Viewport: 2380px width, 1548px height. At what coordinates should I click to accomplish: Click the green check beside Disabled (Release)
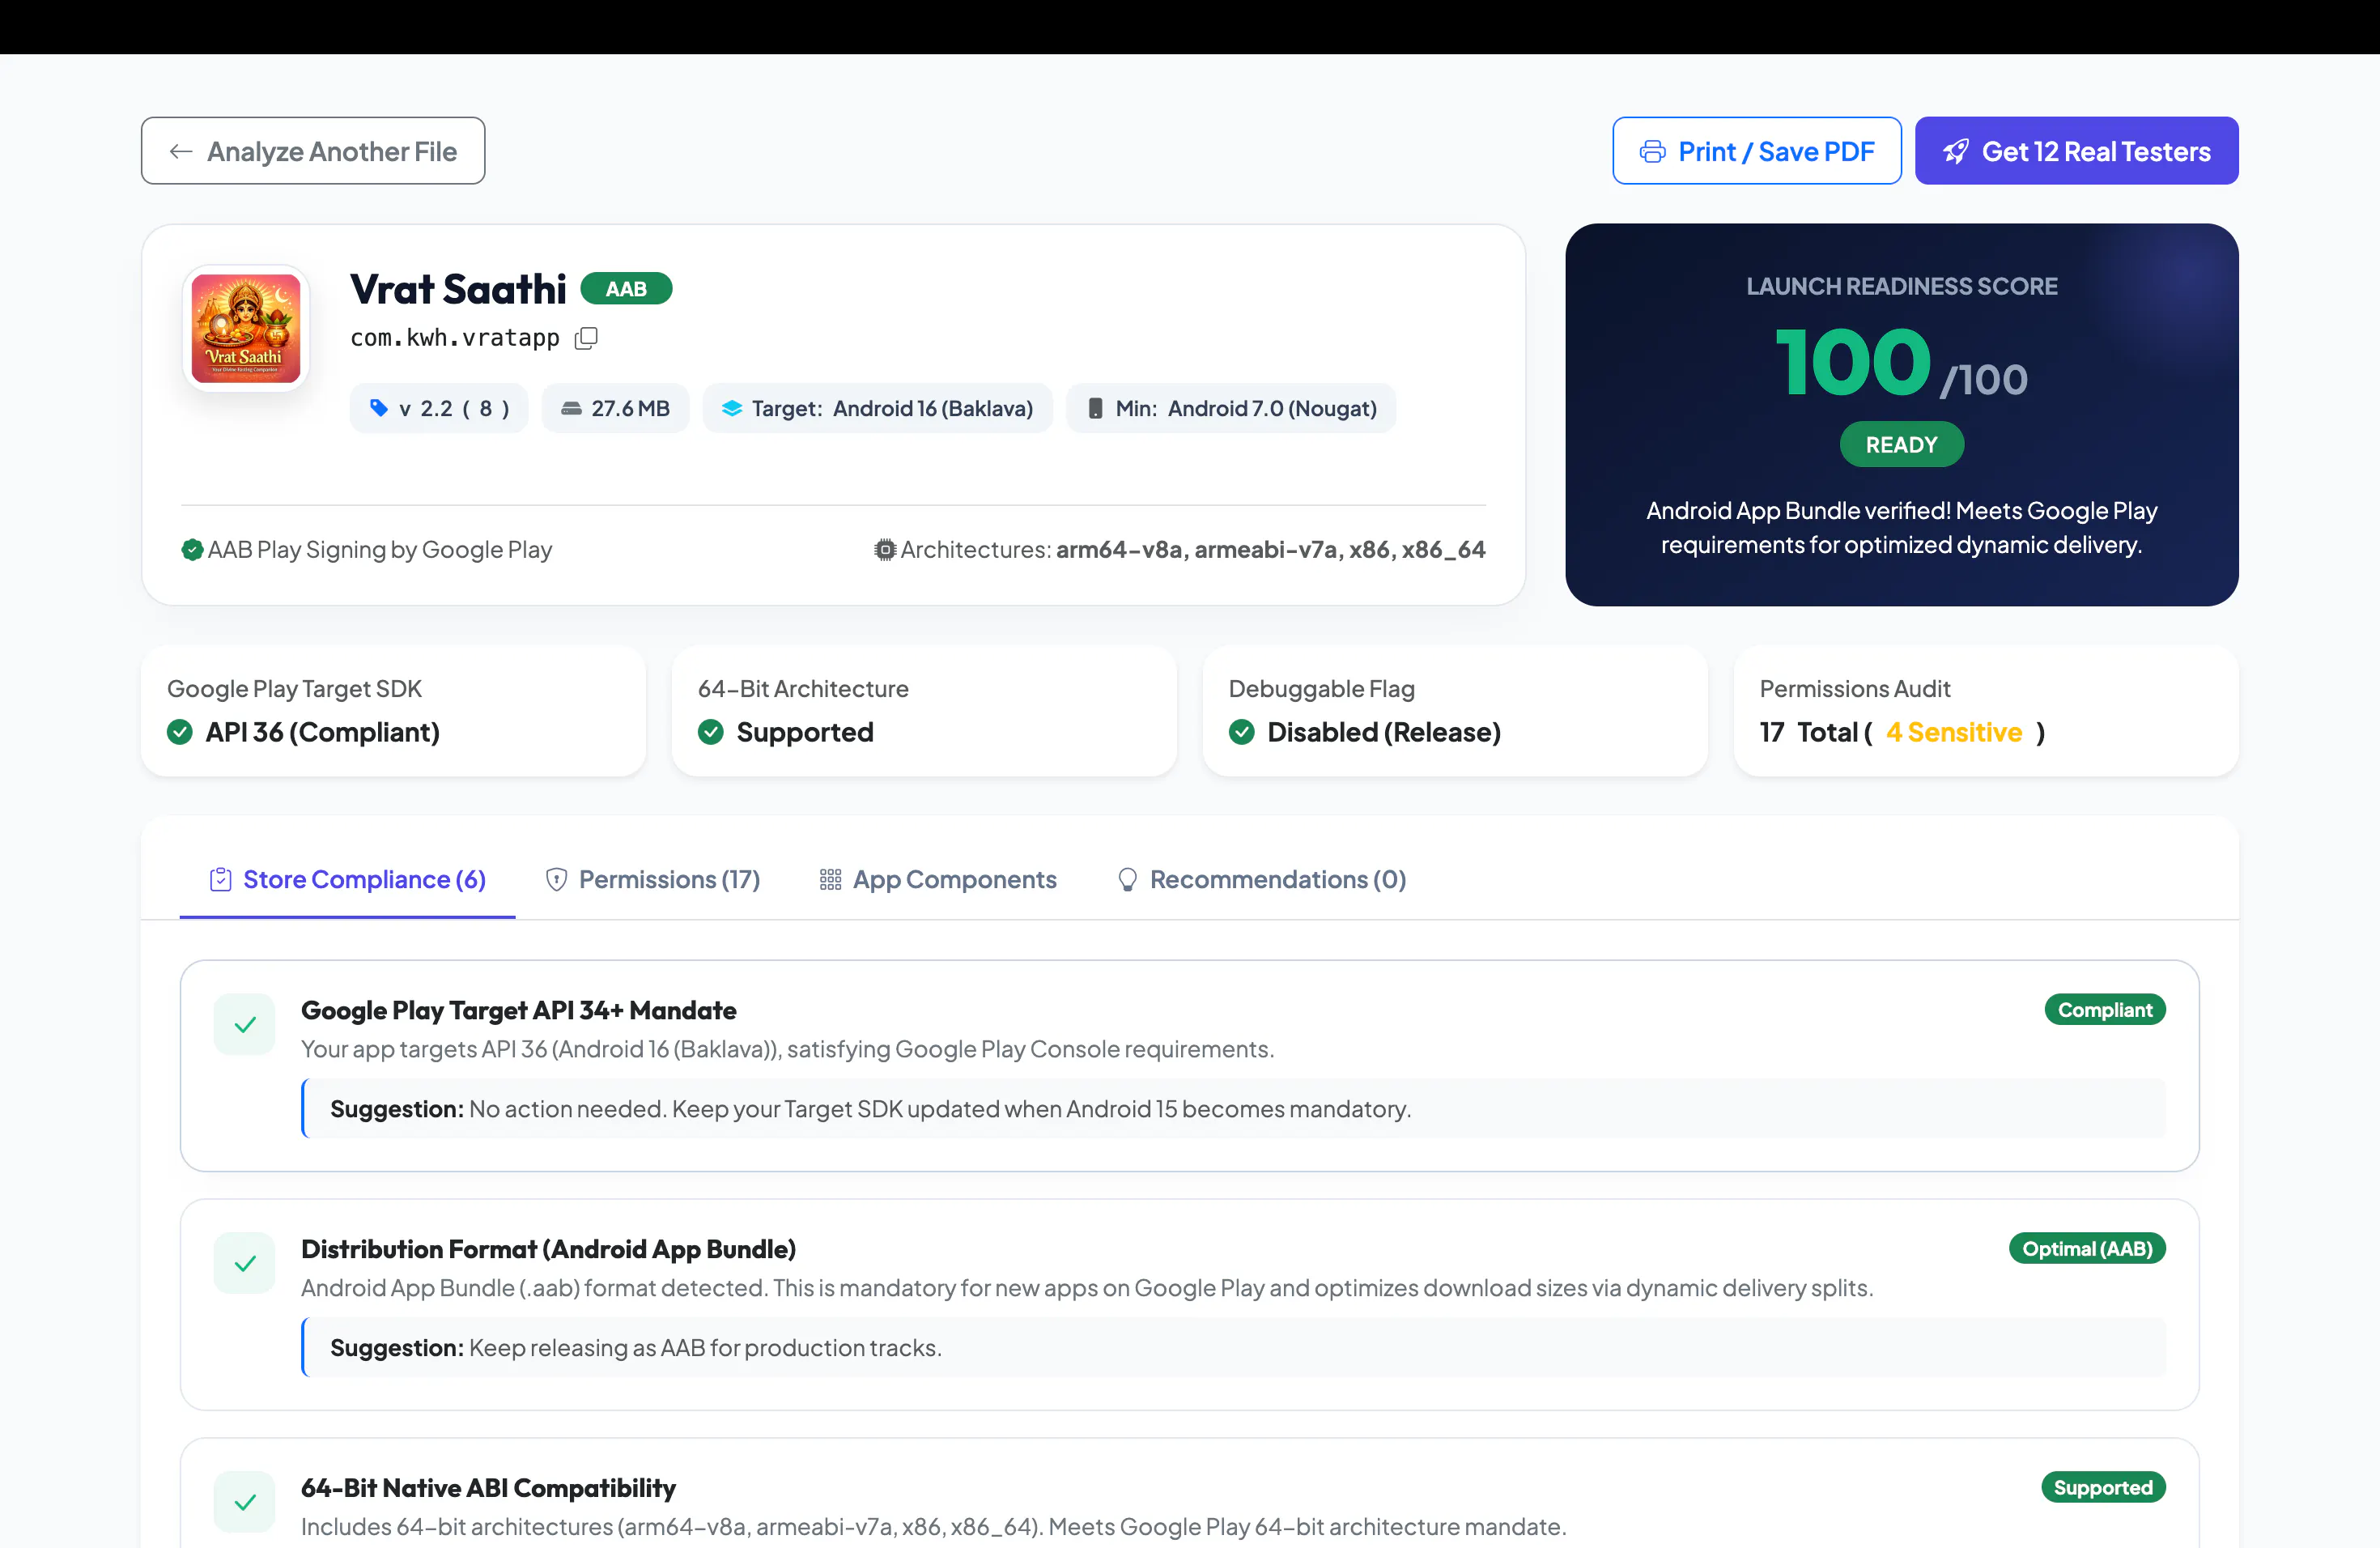[1242, 732]
